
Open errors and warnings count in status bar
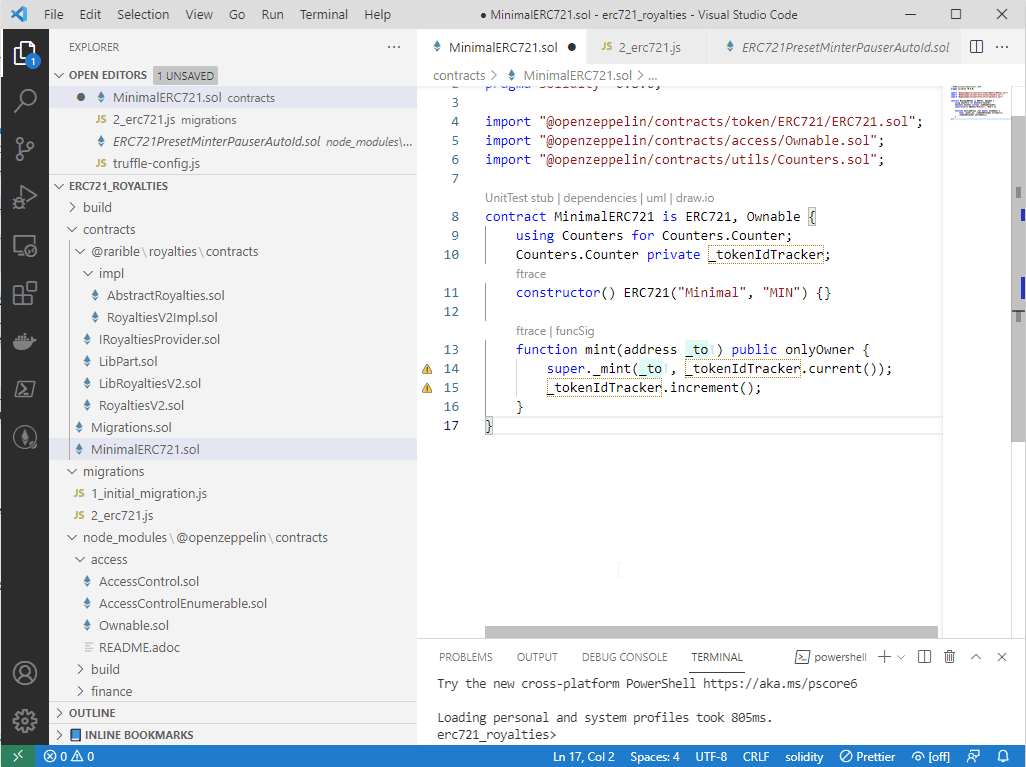[x=69, y=757]
